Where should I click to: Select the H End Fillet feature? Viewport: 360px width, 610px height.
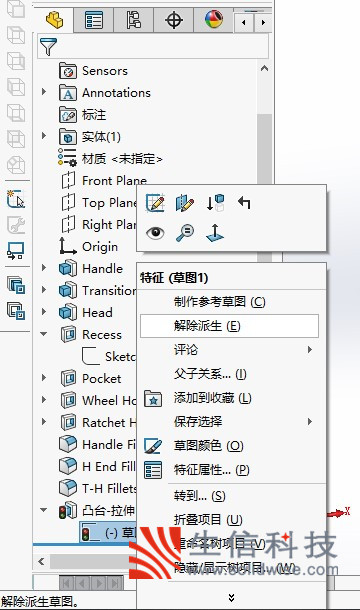click(97, 466)
